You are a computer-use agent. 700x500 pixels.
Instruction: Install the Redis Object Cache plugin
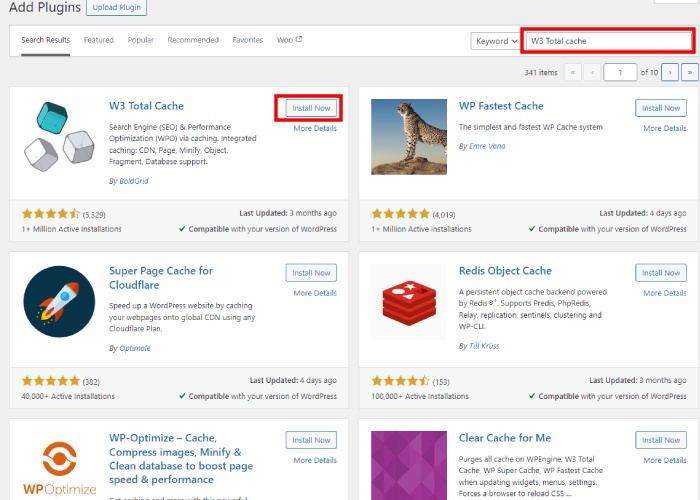pos(661,273)
